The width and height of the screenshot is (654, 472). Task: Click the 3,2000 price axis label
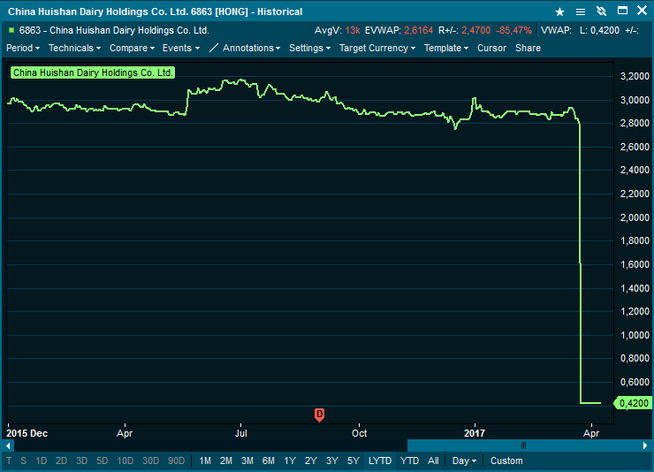[x=635, y=76]
